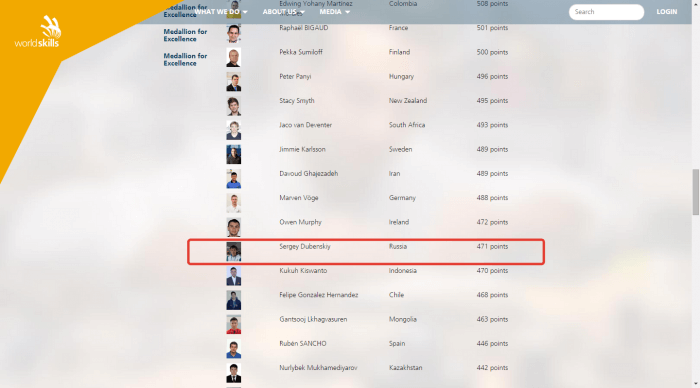Open Raphaël BIGAUD's profile photo
This screenshot has height=388, width=700.
pyautogui.click(x=233, y=33)
